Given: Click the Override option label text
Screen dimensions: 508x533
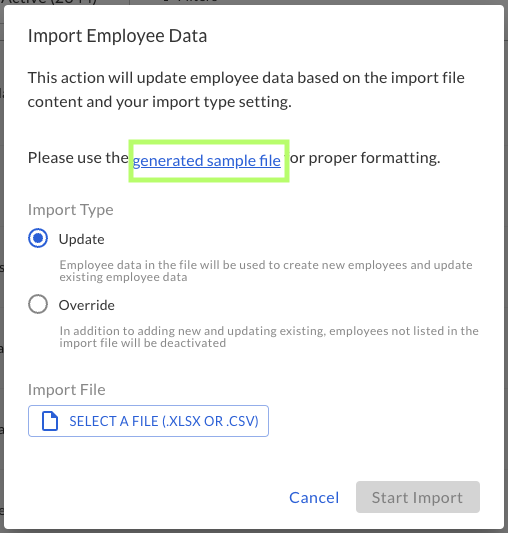Looking at the screenshot, I should 87,305.
